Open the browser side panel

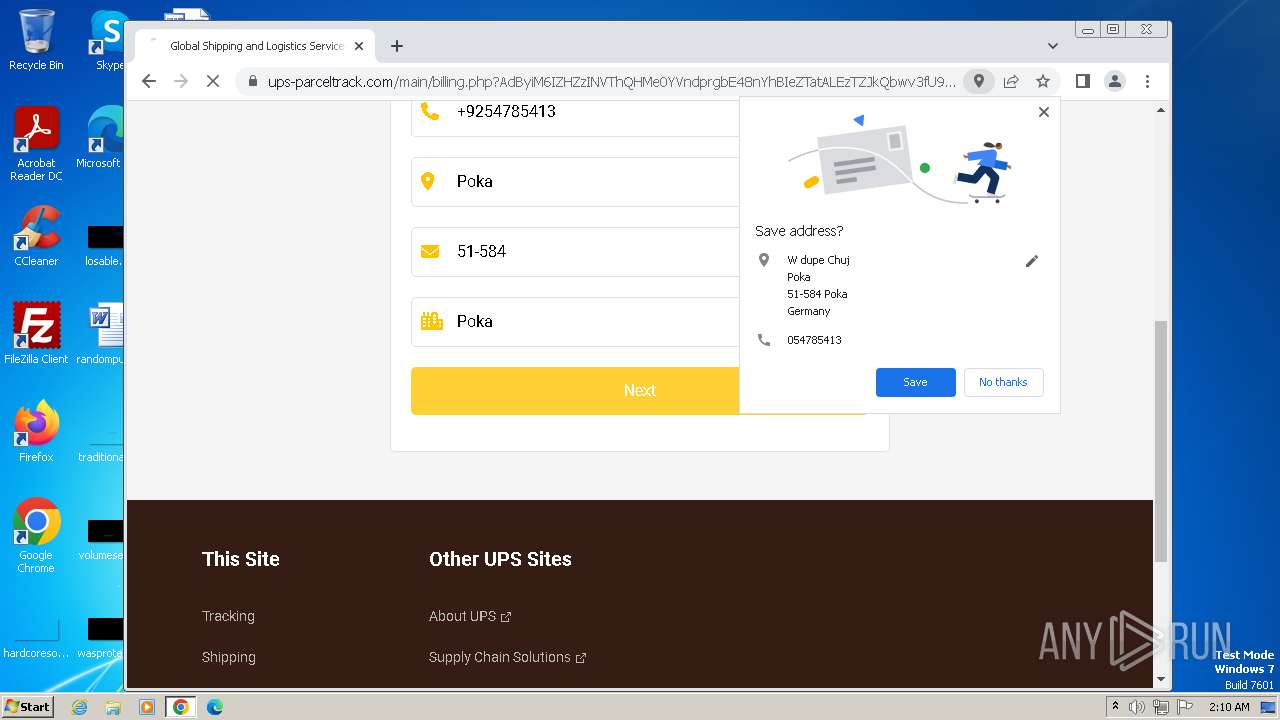point(1082,81)
